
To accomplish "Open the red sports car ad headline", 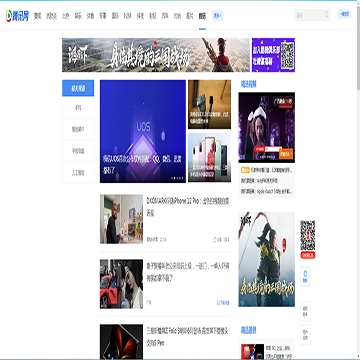I will click(x=188, y=272).
